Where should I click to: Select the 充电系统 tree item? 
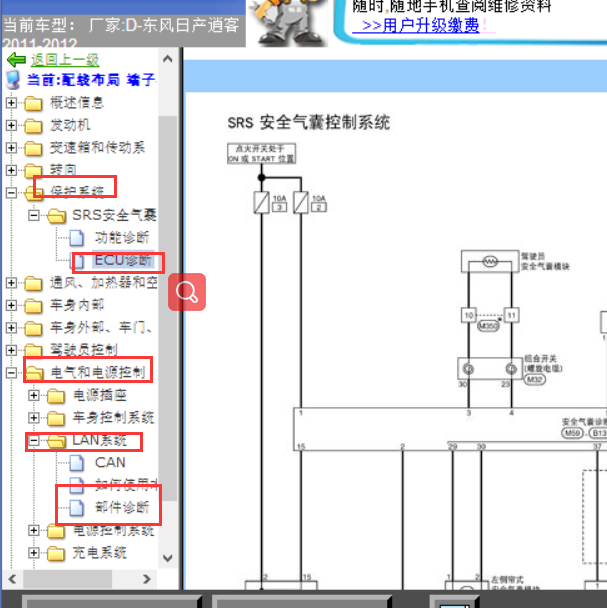[100, 553]
